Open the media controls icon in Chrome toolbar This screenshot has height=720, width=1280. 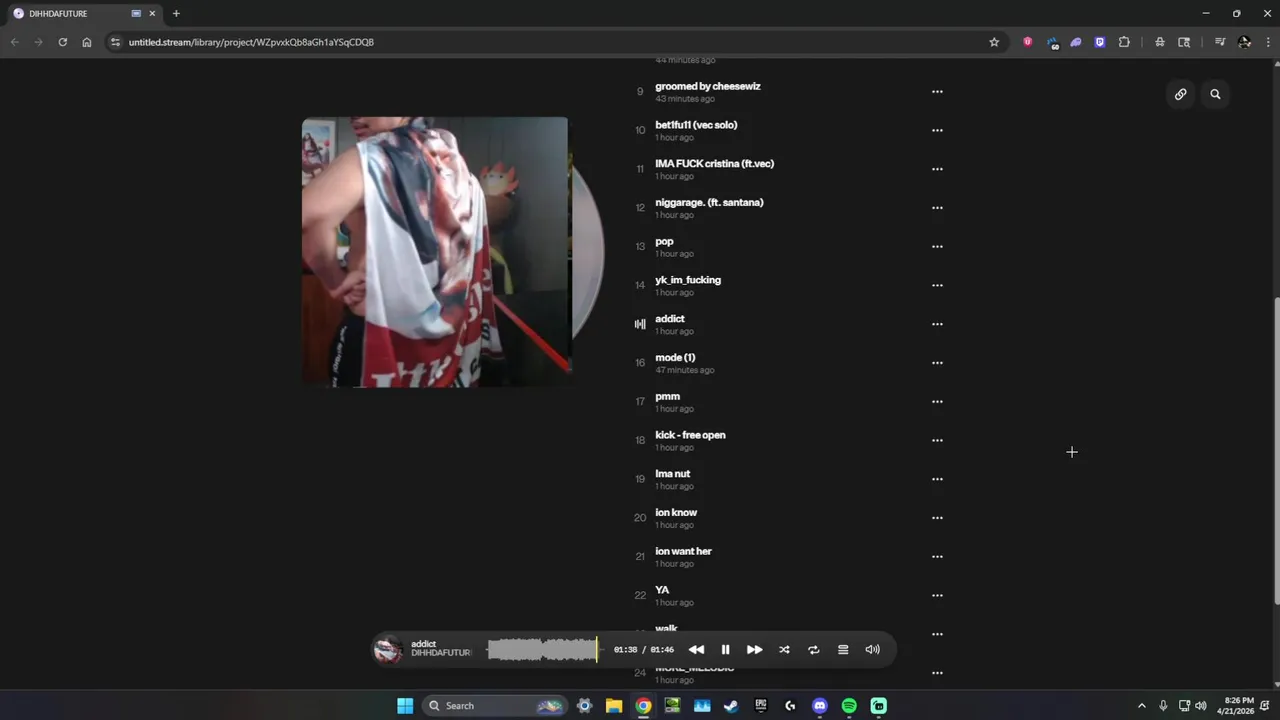1220,42
